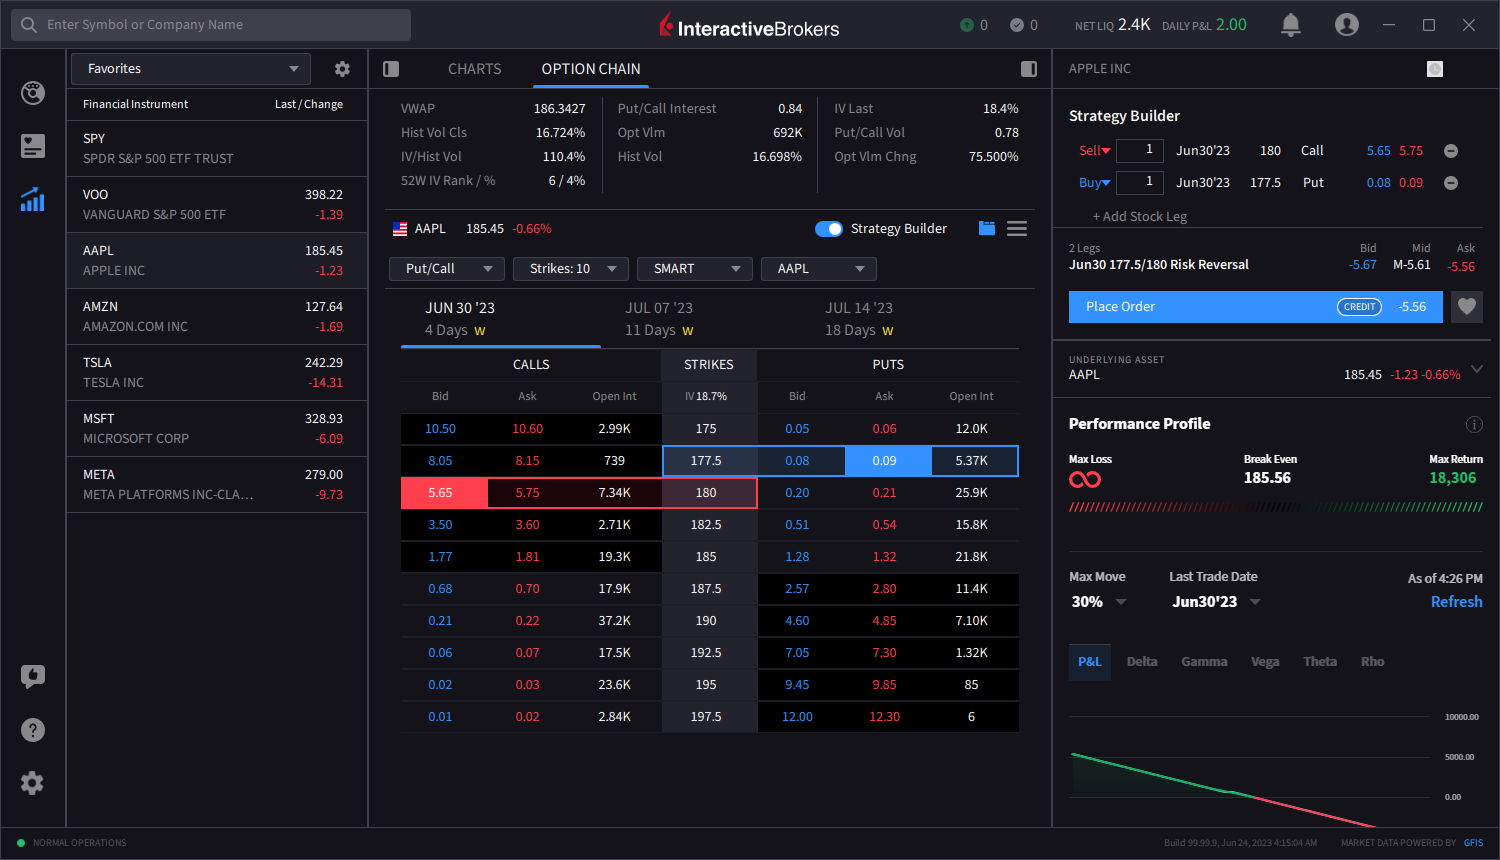This screenshot has width=1500, height=860.
Task: Click the Enter Symbol search field
Action: click(x=210, y=24)
